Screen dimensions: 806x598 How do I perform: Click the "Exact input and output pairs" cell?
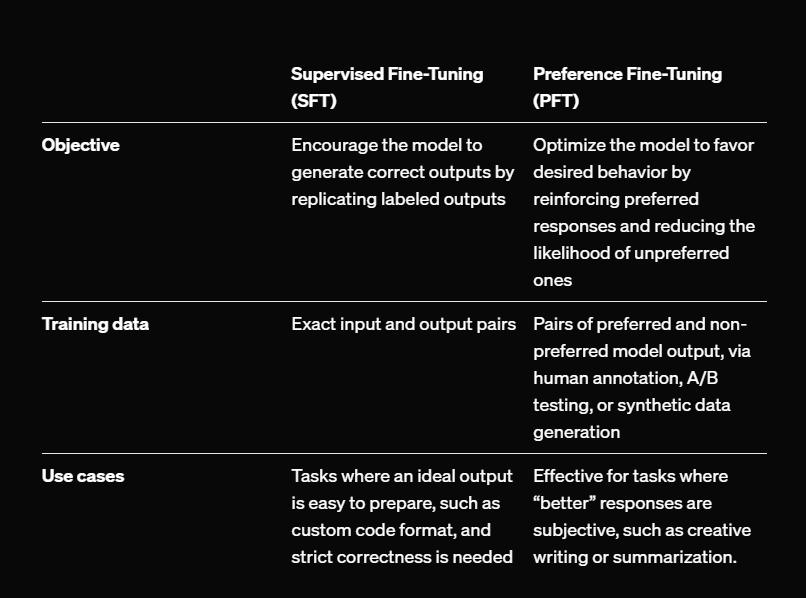(x=403, y=324)
